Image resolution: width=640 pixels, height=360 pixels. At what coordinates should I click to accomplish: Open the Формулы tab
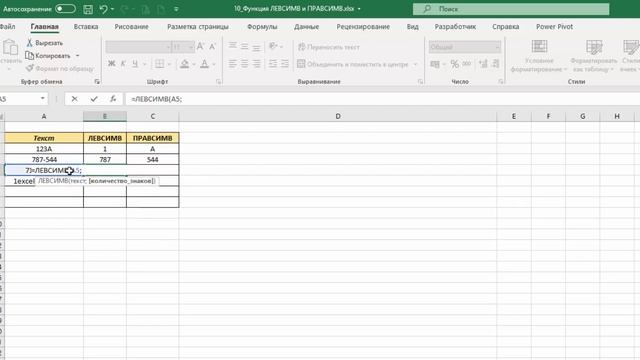pyautogui.click(x=262, y=27)
